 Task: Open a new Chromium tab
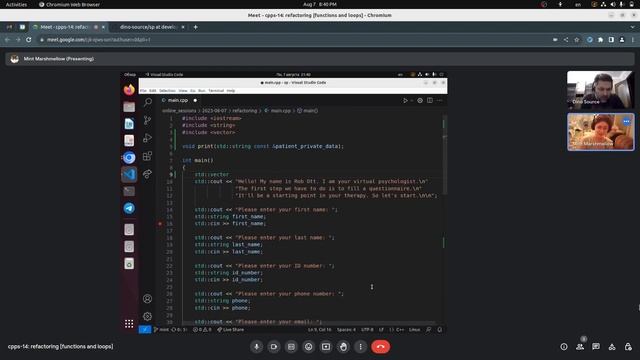[196, 27]
